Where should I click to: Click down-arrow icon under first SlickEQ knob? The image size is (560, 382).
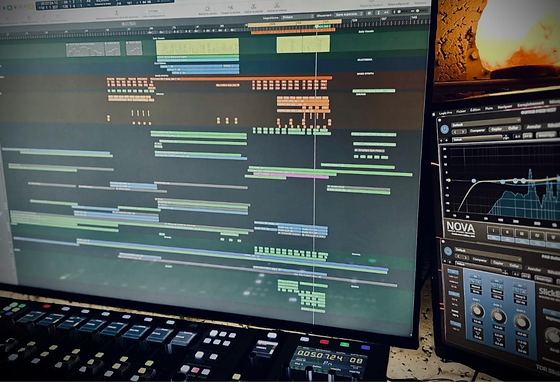tap(478, 334)
